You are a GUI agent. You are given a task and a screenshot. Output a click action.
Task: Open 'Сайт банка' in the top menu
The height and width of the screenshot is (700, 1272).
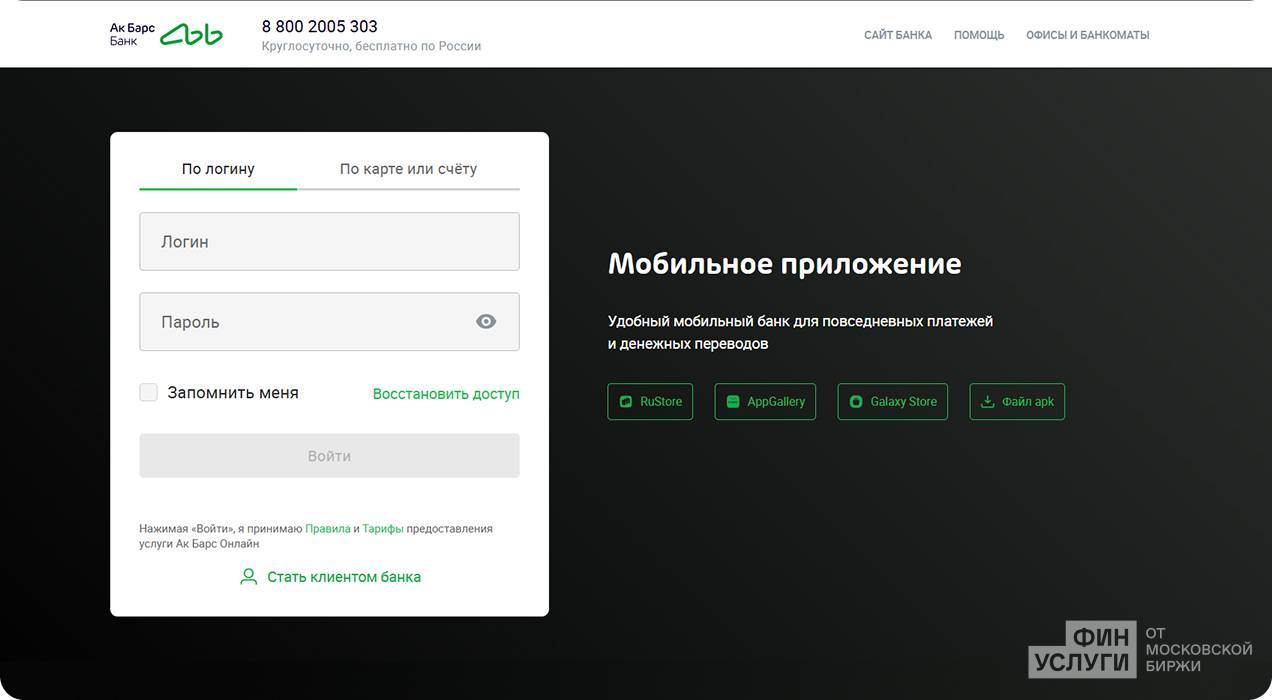[x=897, y=35]
